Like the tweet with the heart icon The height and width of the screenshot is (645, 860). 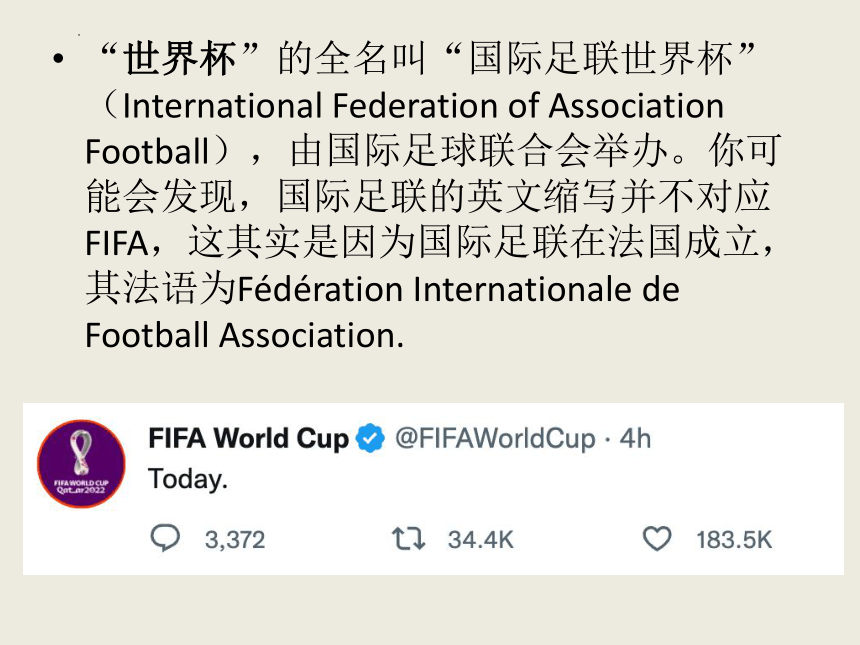point(657,539)
